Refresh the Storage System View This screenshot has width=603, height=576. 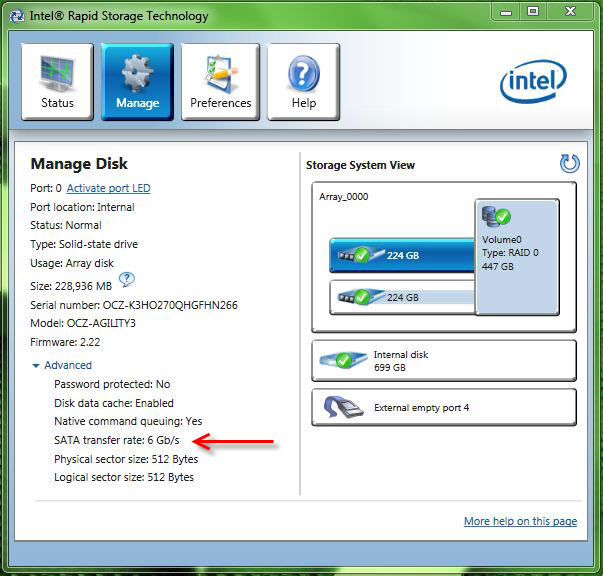click(x=570, y=164)
